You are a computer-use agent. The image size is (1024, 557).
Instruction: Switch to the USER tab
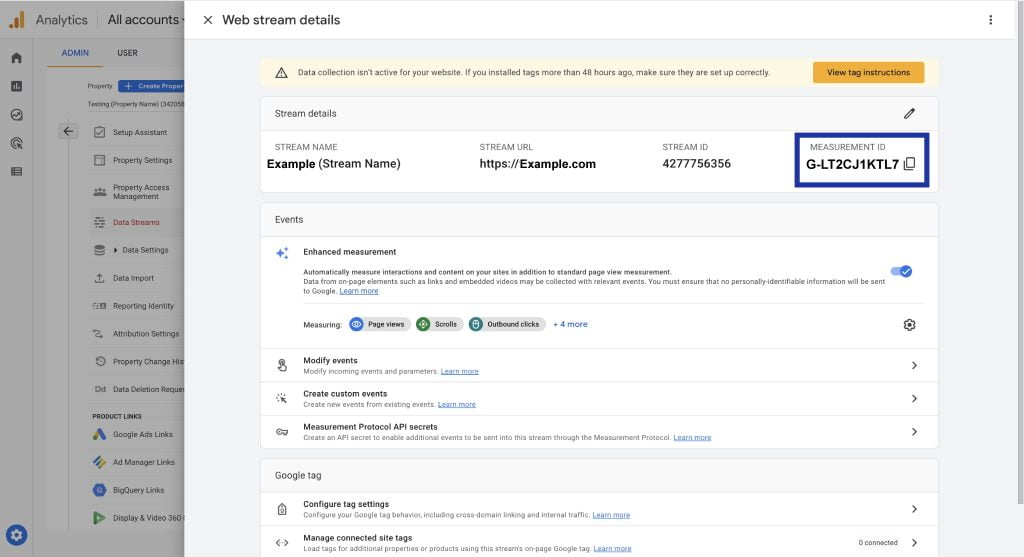[x=127, y=53]
